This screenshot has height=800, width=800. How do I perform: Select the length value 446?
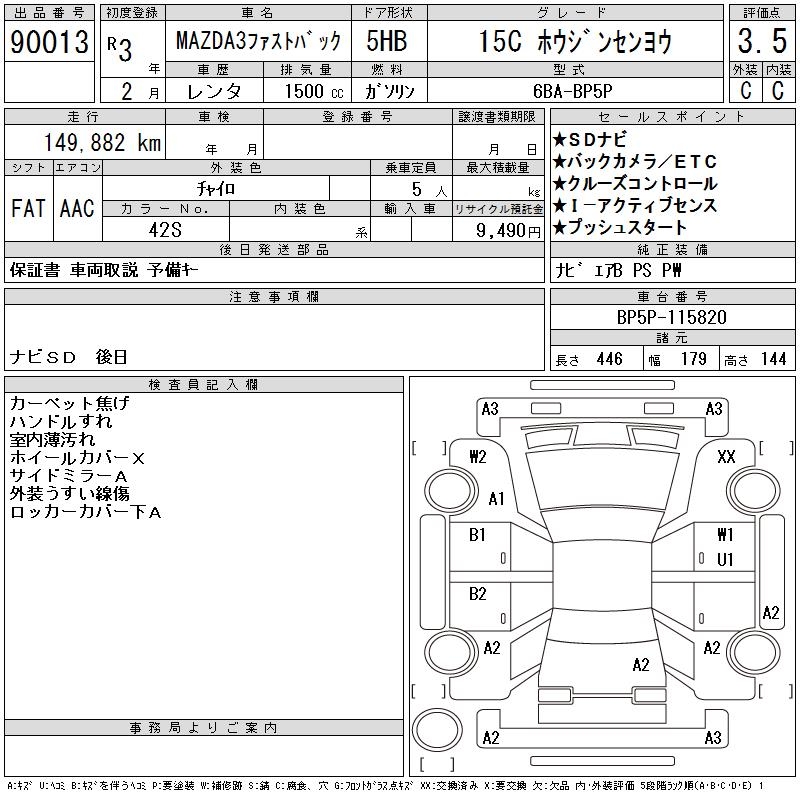coord(609,359)
